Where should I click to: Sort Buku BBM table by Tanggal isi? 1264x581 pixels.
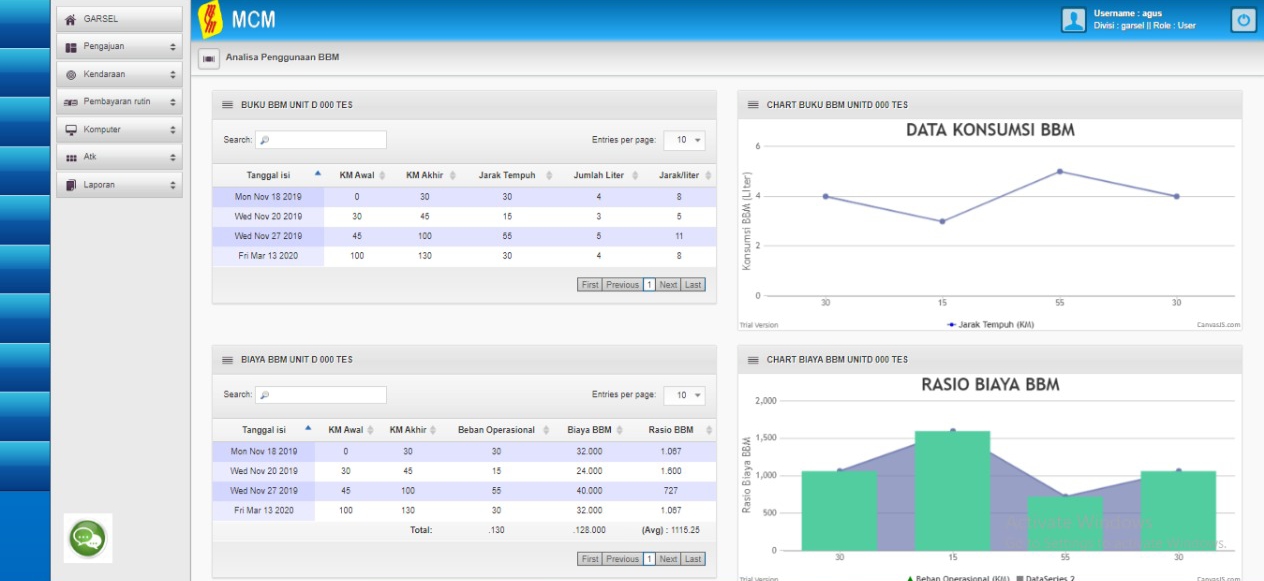(268, 175)
